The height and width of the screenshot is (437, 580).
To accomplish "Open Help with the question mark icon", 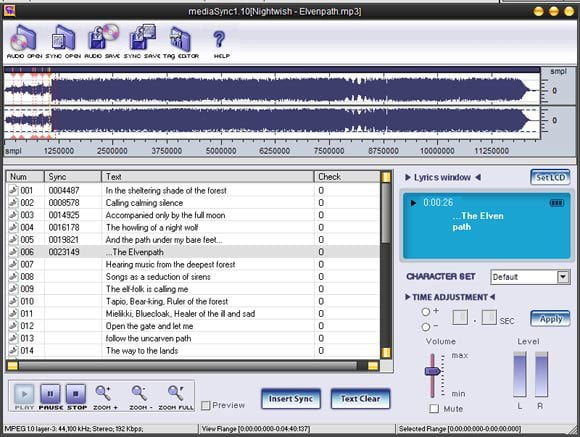I will pyautogui.click(x=221, y=44).
